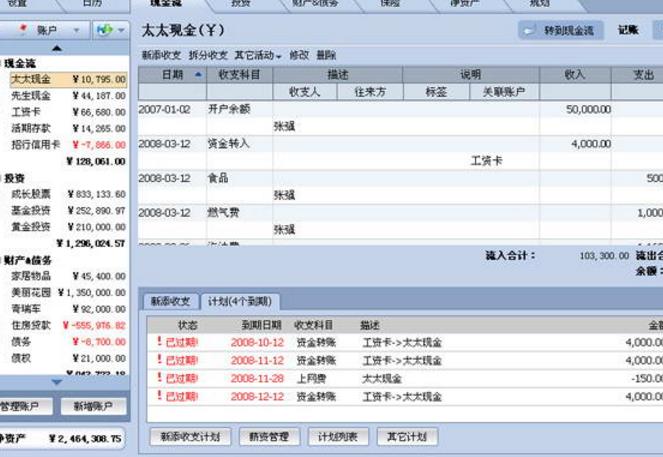Viewport: 663px width, 457px height.
Task: Click the 转到现金流 button
Action: coord(561,30)
